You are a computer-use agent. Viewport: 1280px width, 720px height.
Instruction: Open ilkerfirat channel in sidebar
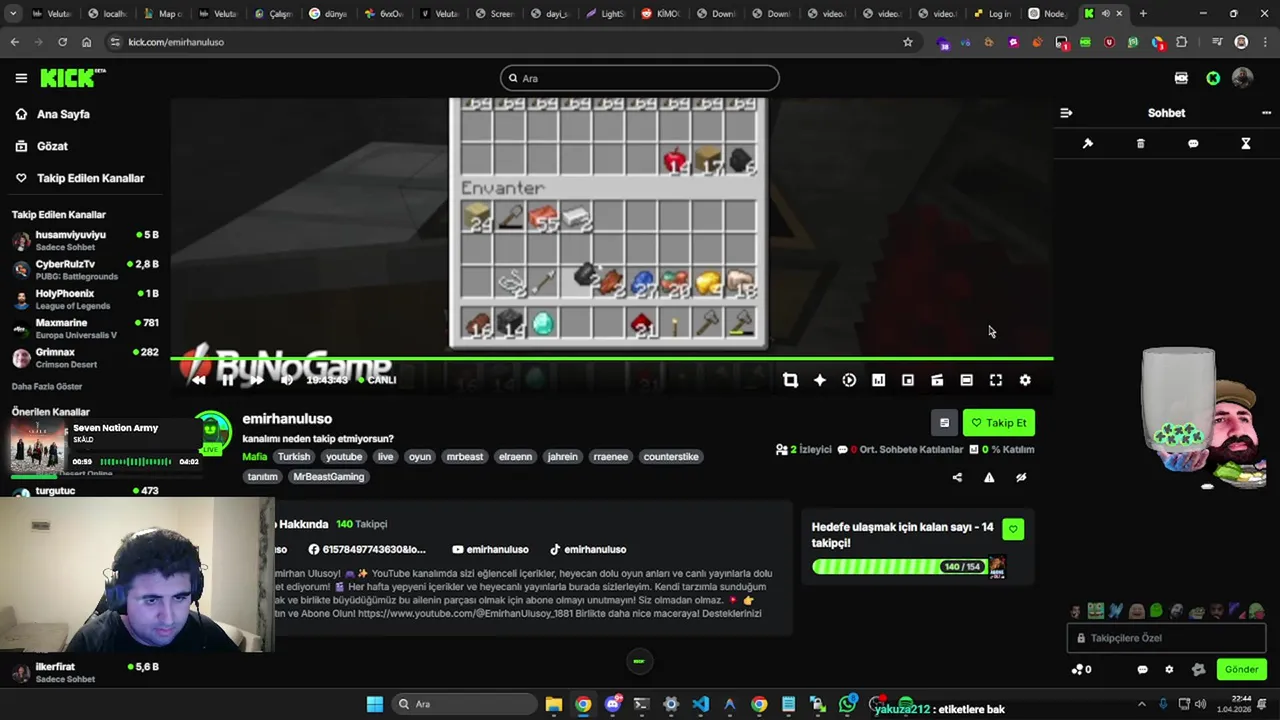click(85, 672)
